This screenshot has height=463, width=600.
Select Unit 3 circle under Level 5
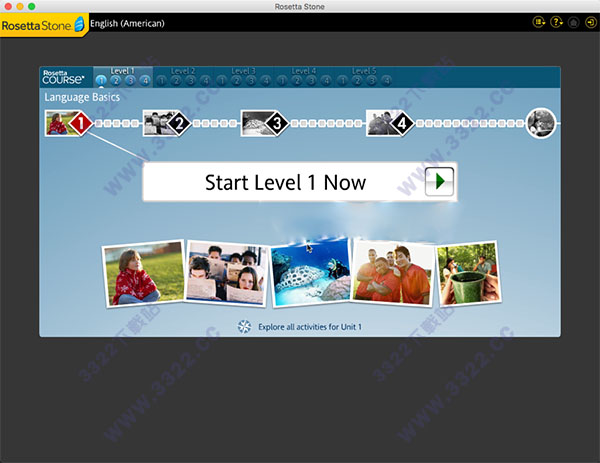[372, 81]
